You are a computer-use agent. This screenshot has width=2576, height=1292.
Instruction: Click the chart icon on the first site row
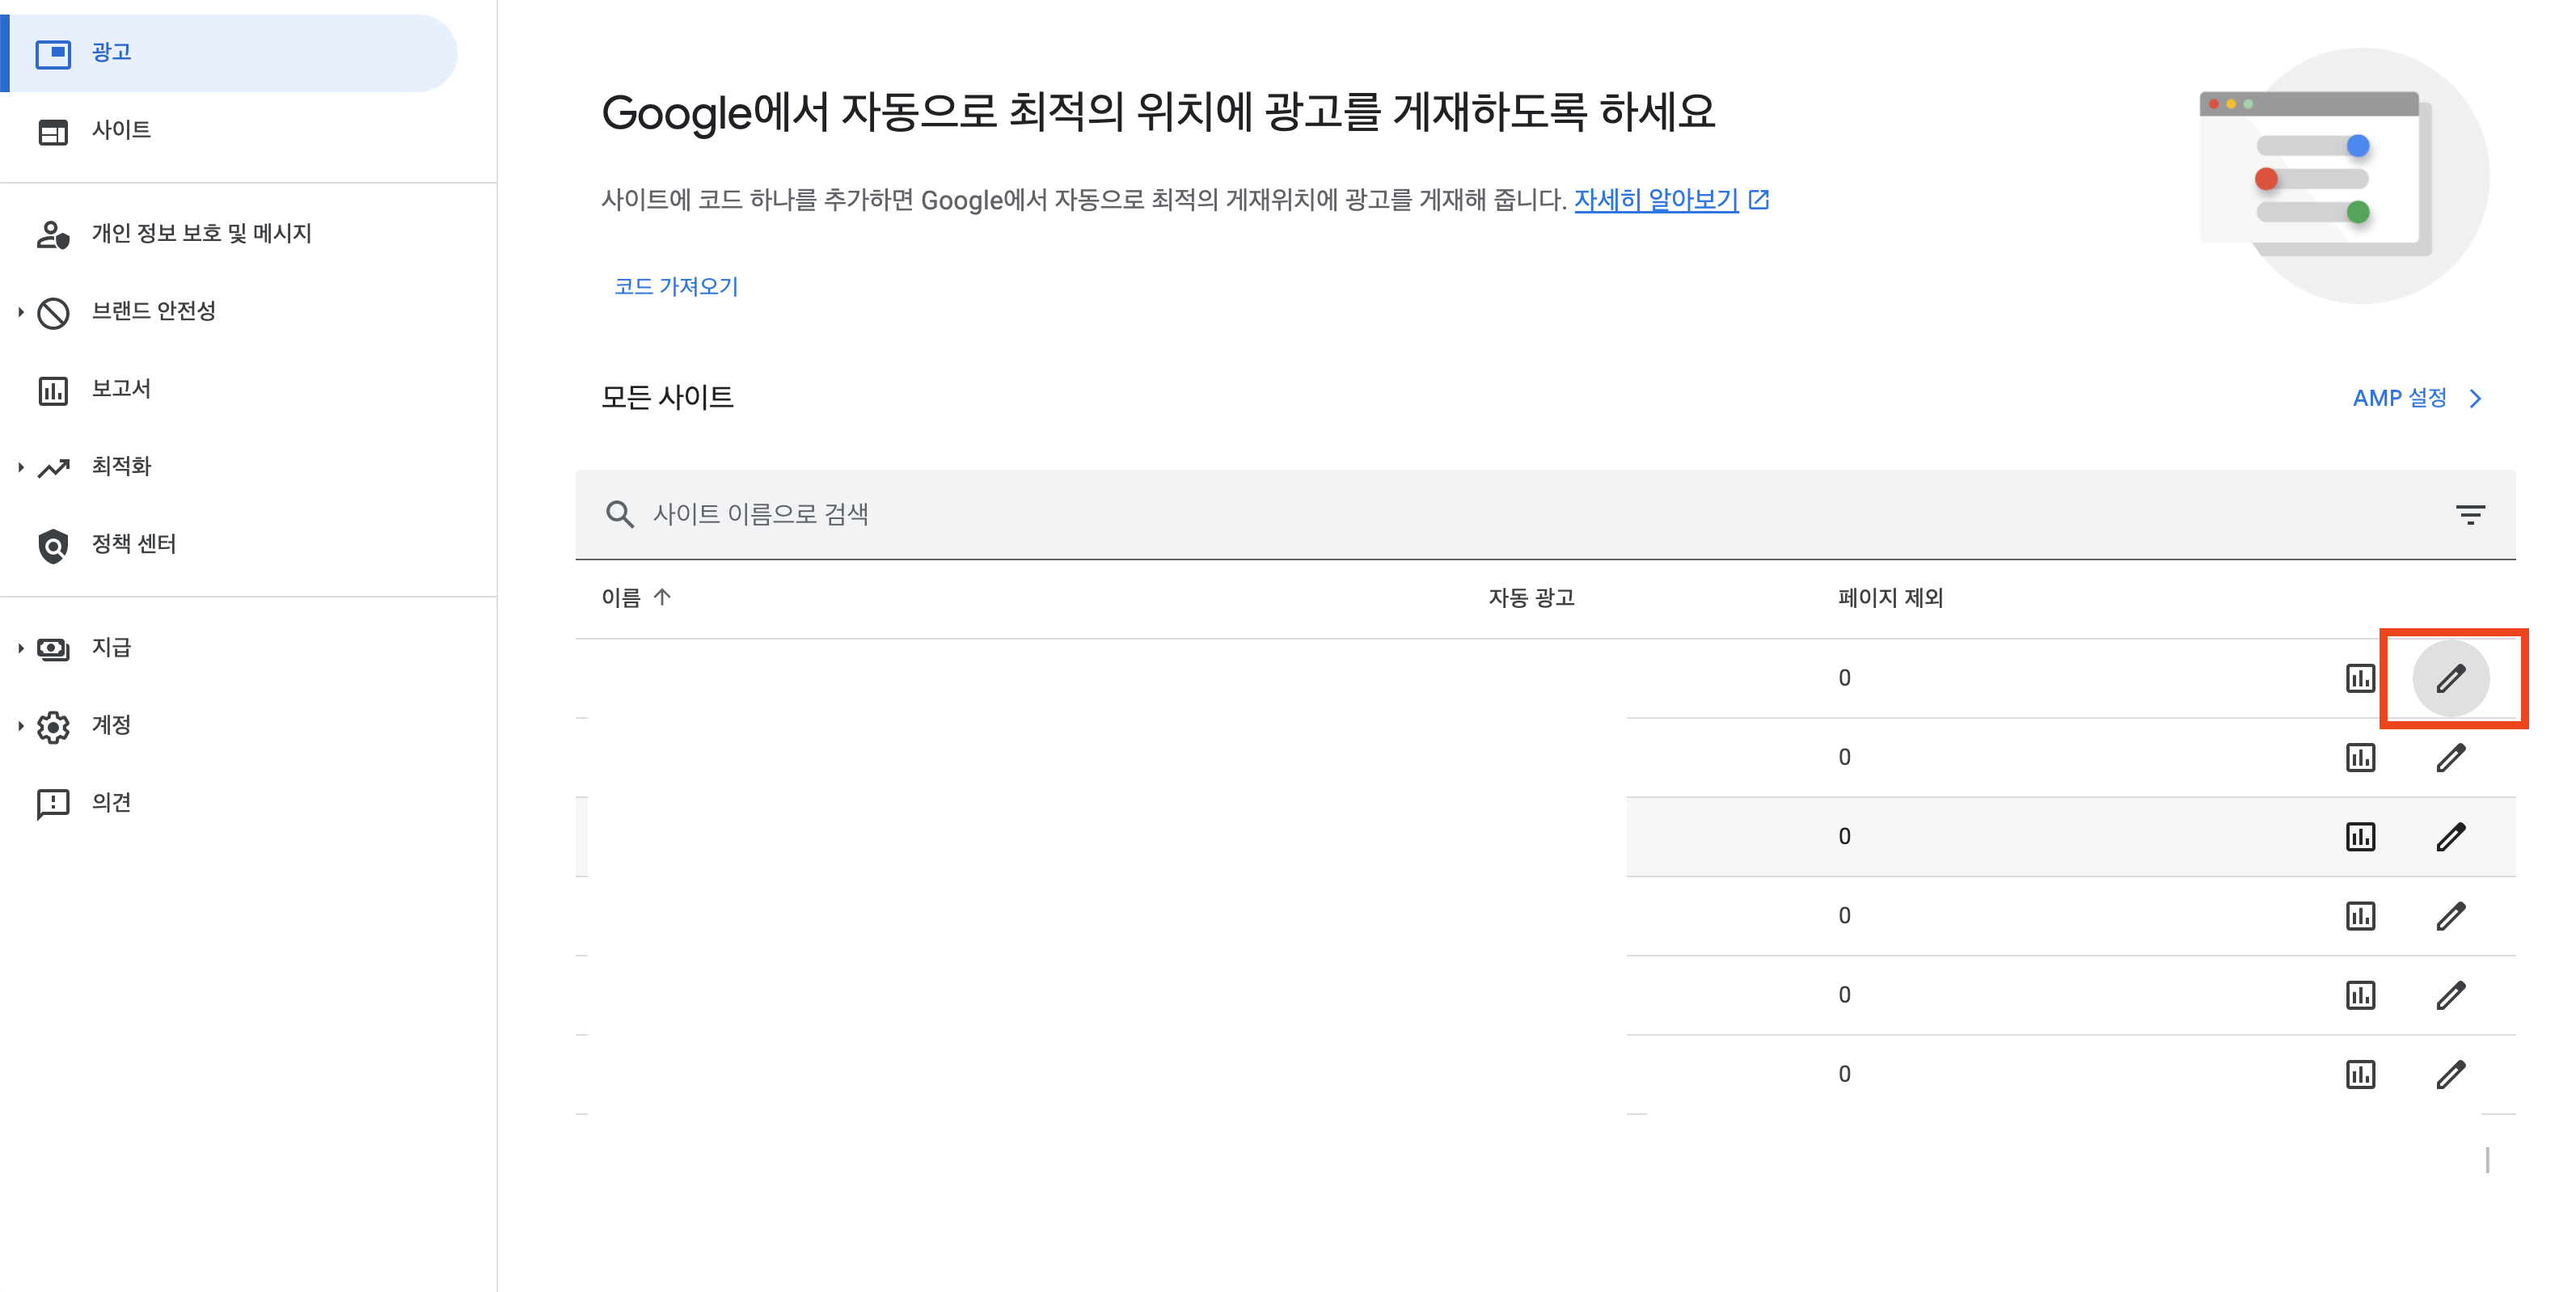tap(2362, 677)
